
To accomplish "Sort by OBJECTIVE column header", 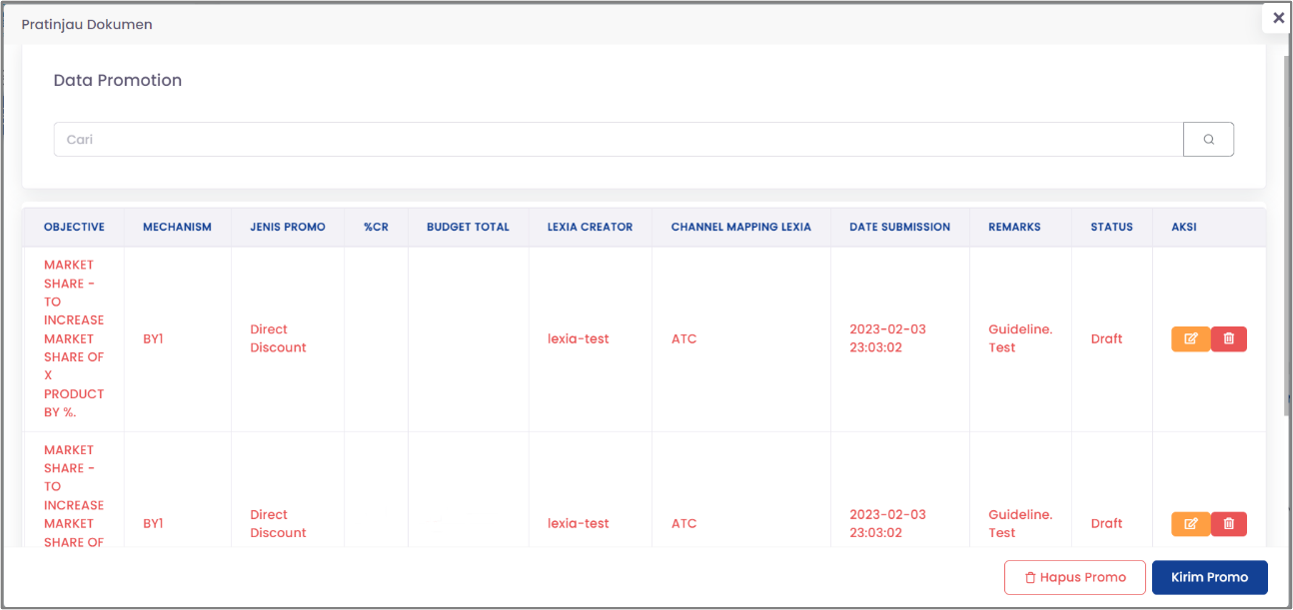I will [74, 227].
